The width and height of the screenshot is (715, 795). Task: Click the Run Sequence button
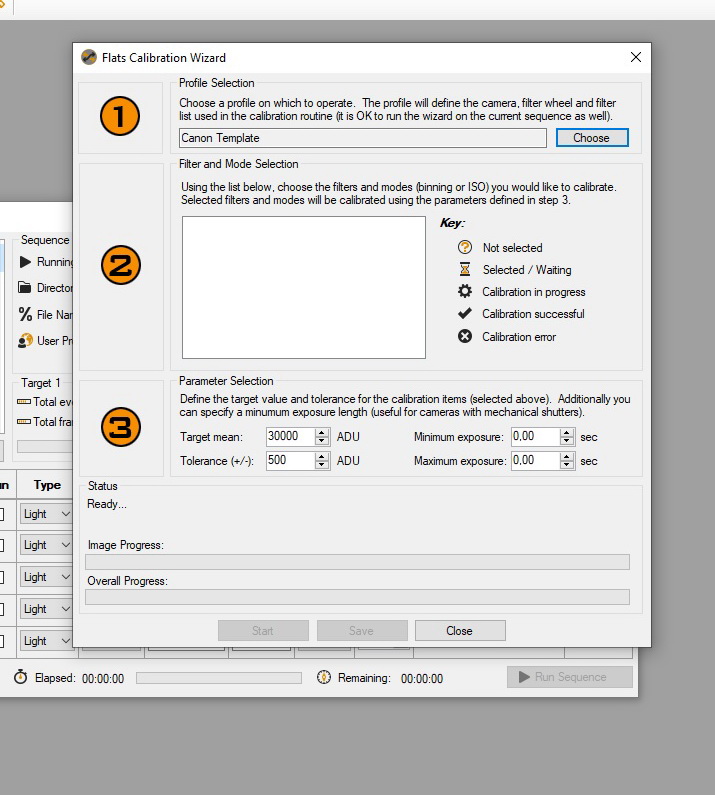pos(569,677)
